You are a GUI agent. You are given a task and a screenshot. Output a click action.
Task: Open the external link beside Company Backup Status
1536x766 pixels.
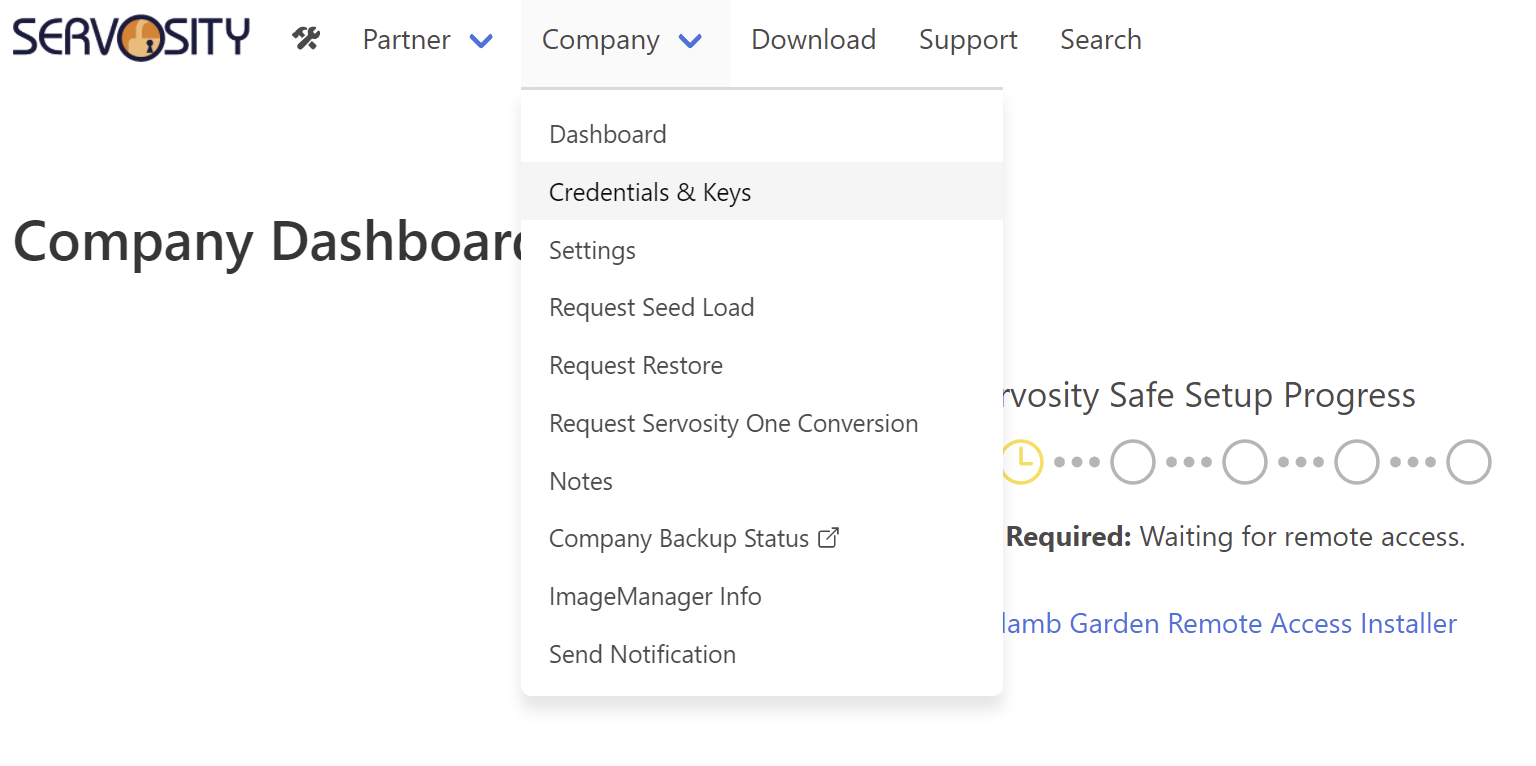828,537
